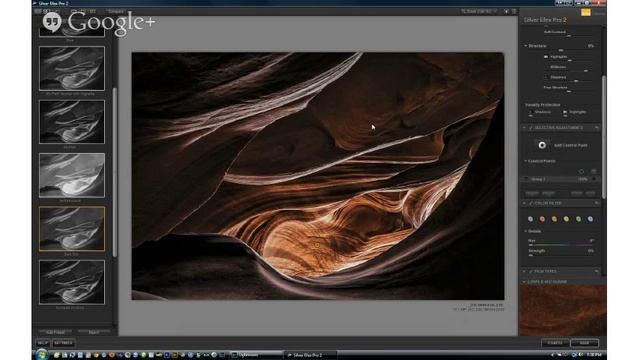Image resolution: width=640 pixels, height=360 pixels.
Task: Select the orange-outlined selected preset thumbnail
Action: point(72,229)
